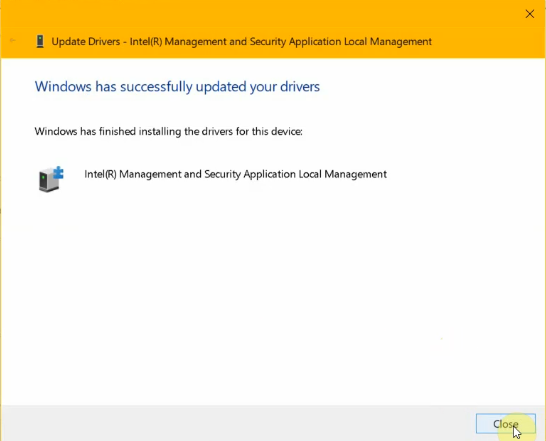546x441 pixels.
Task: Click the 'Update Drivers - Intel(R)' window title
Action: click(x=242, y=41)
